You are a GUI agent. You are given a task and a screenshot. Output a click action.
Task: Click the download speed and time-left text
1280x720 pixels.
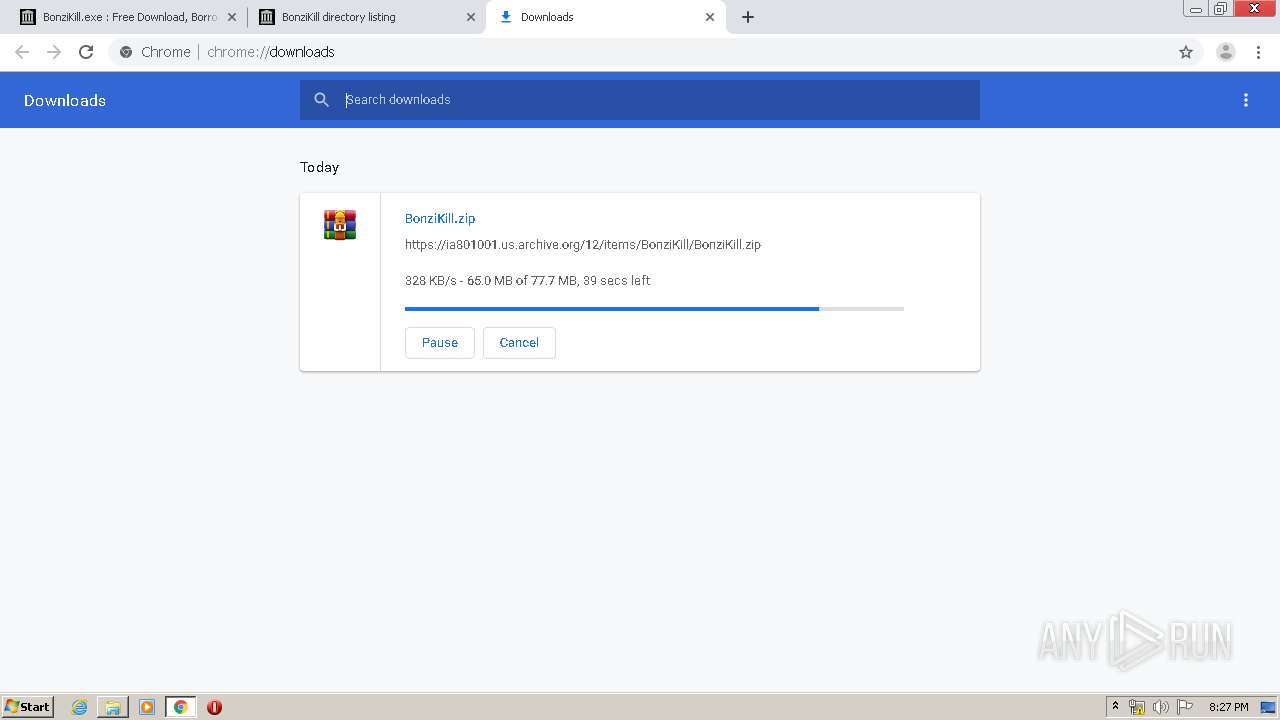click(x=528, y=281)
